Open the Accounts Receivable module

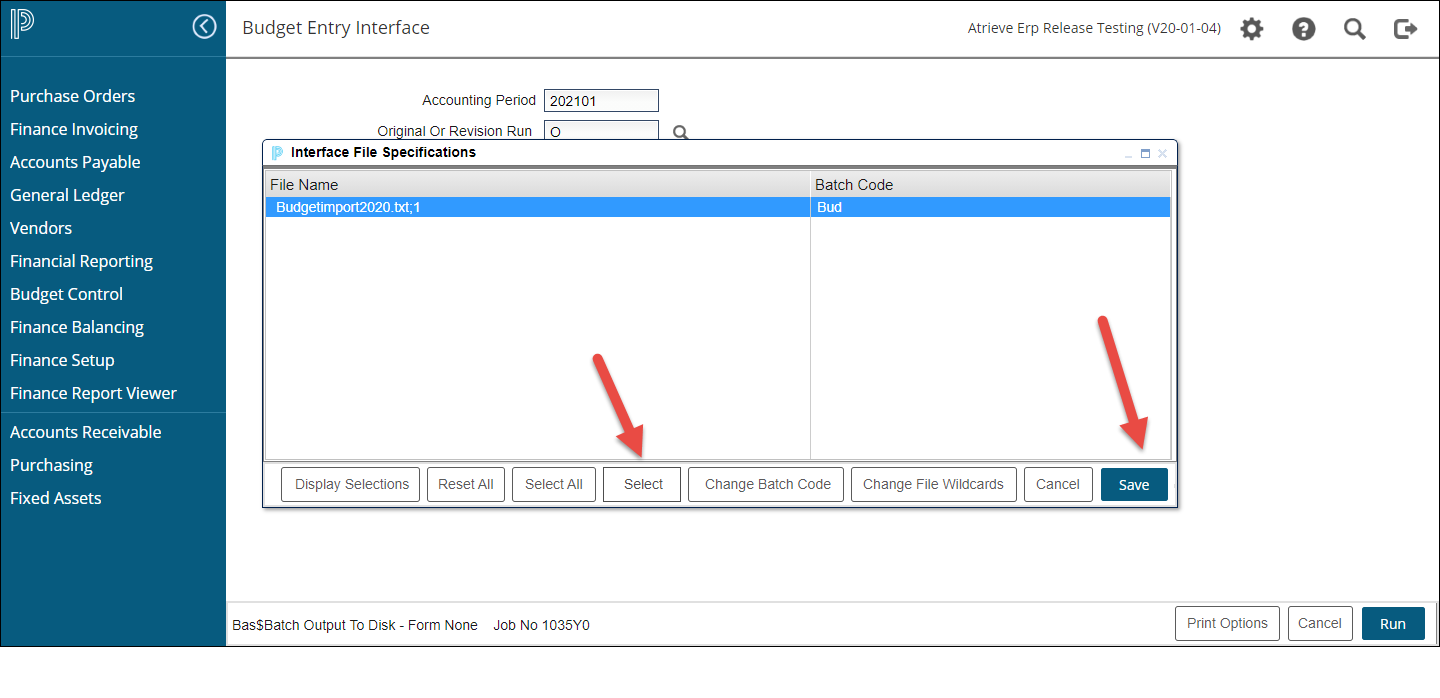pyautogui.click(x=86, y=432)
